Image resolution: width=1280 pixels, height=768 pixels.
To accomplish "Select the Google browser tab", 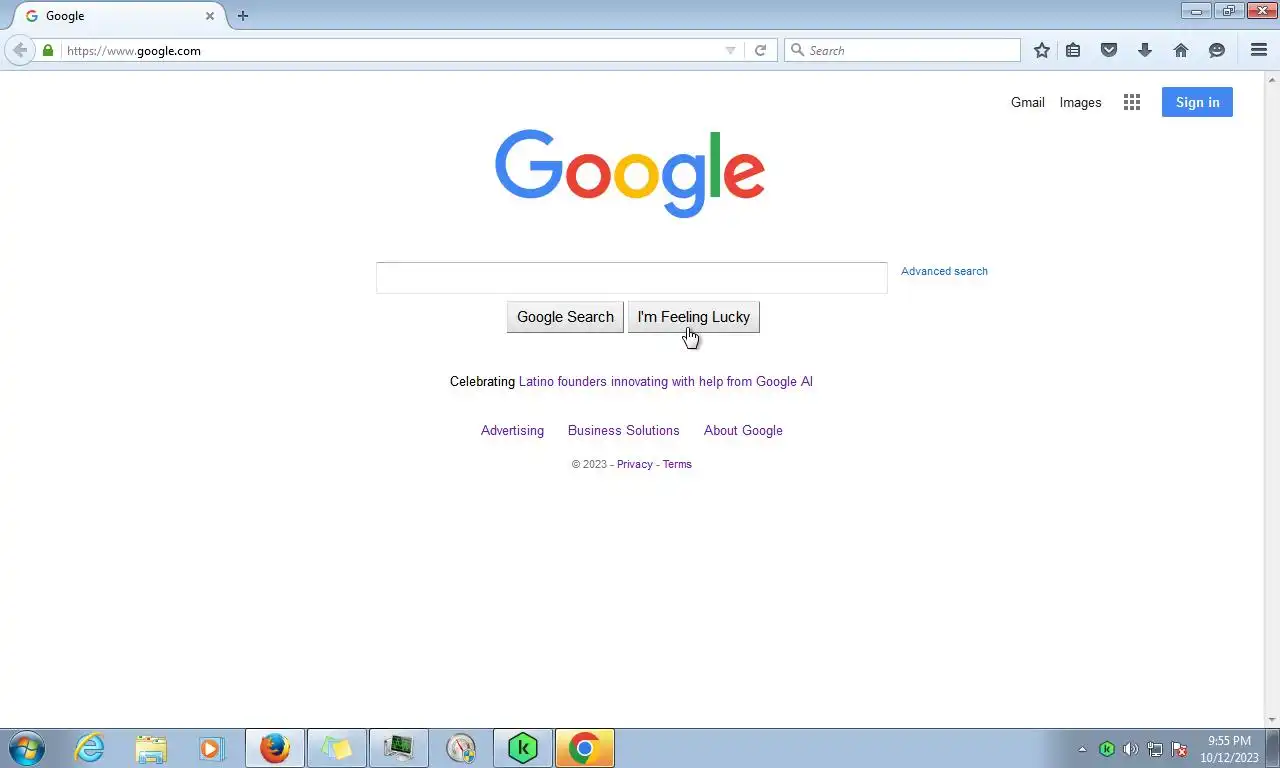I will [x=119, y=16].
